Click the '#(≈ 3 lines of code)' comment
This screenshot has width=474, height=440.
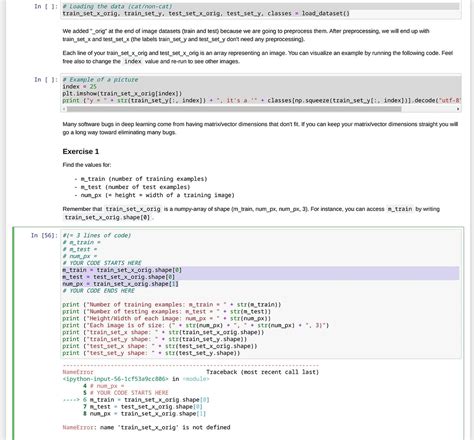[x=97, y=235]
